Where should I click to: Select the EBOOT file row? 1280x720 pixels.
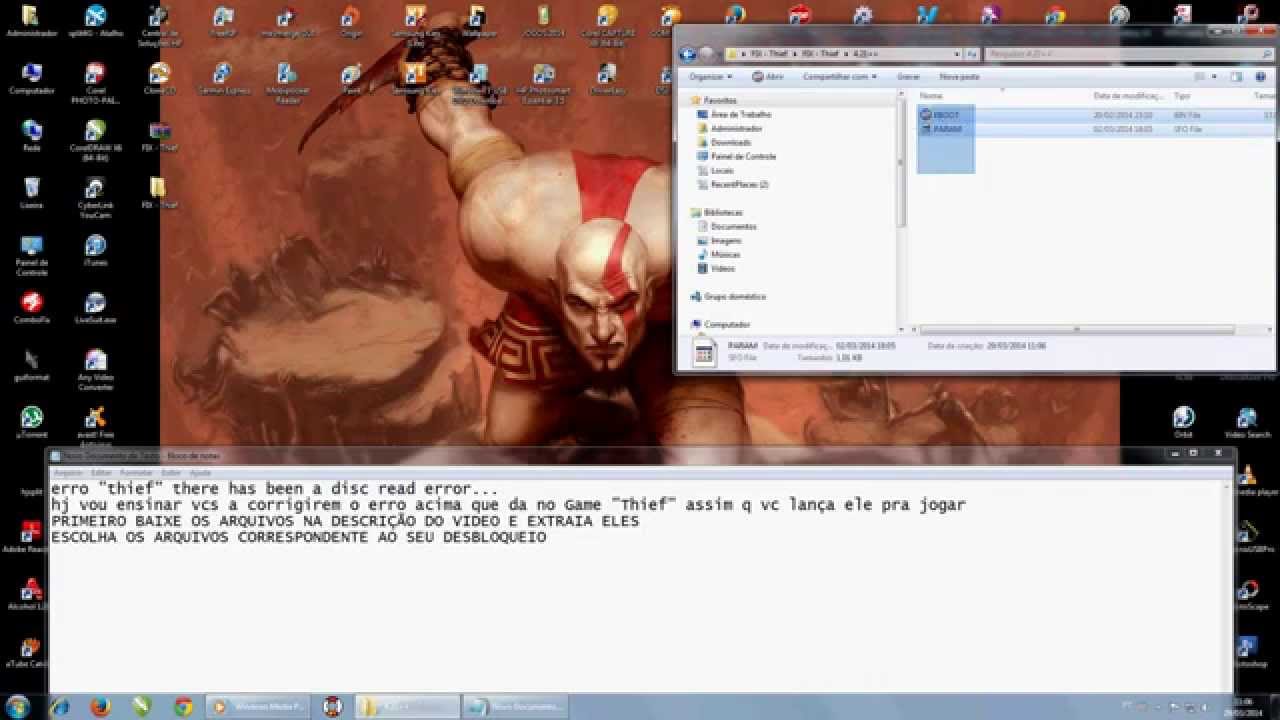(x=1096, y=115)
